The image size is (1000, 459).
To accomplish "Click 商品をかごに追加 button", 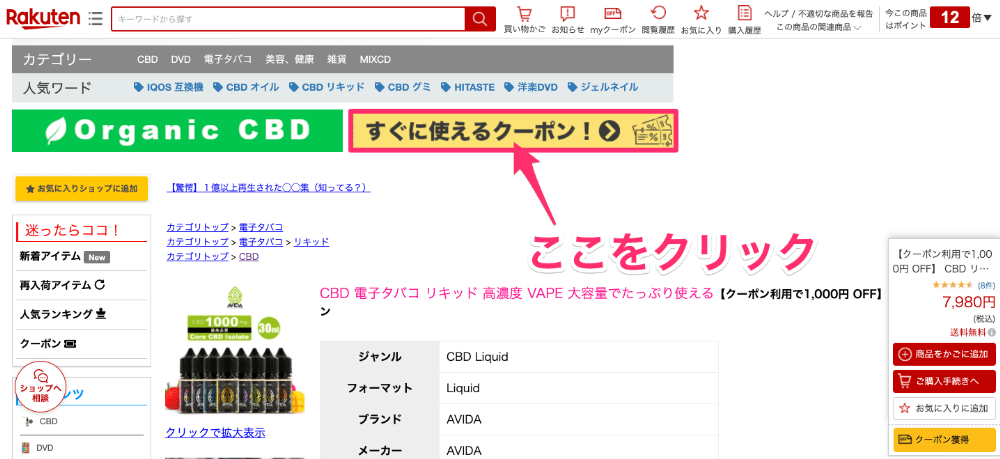I will coord(943,354).
